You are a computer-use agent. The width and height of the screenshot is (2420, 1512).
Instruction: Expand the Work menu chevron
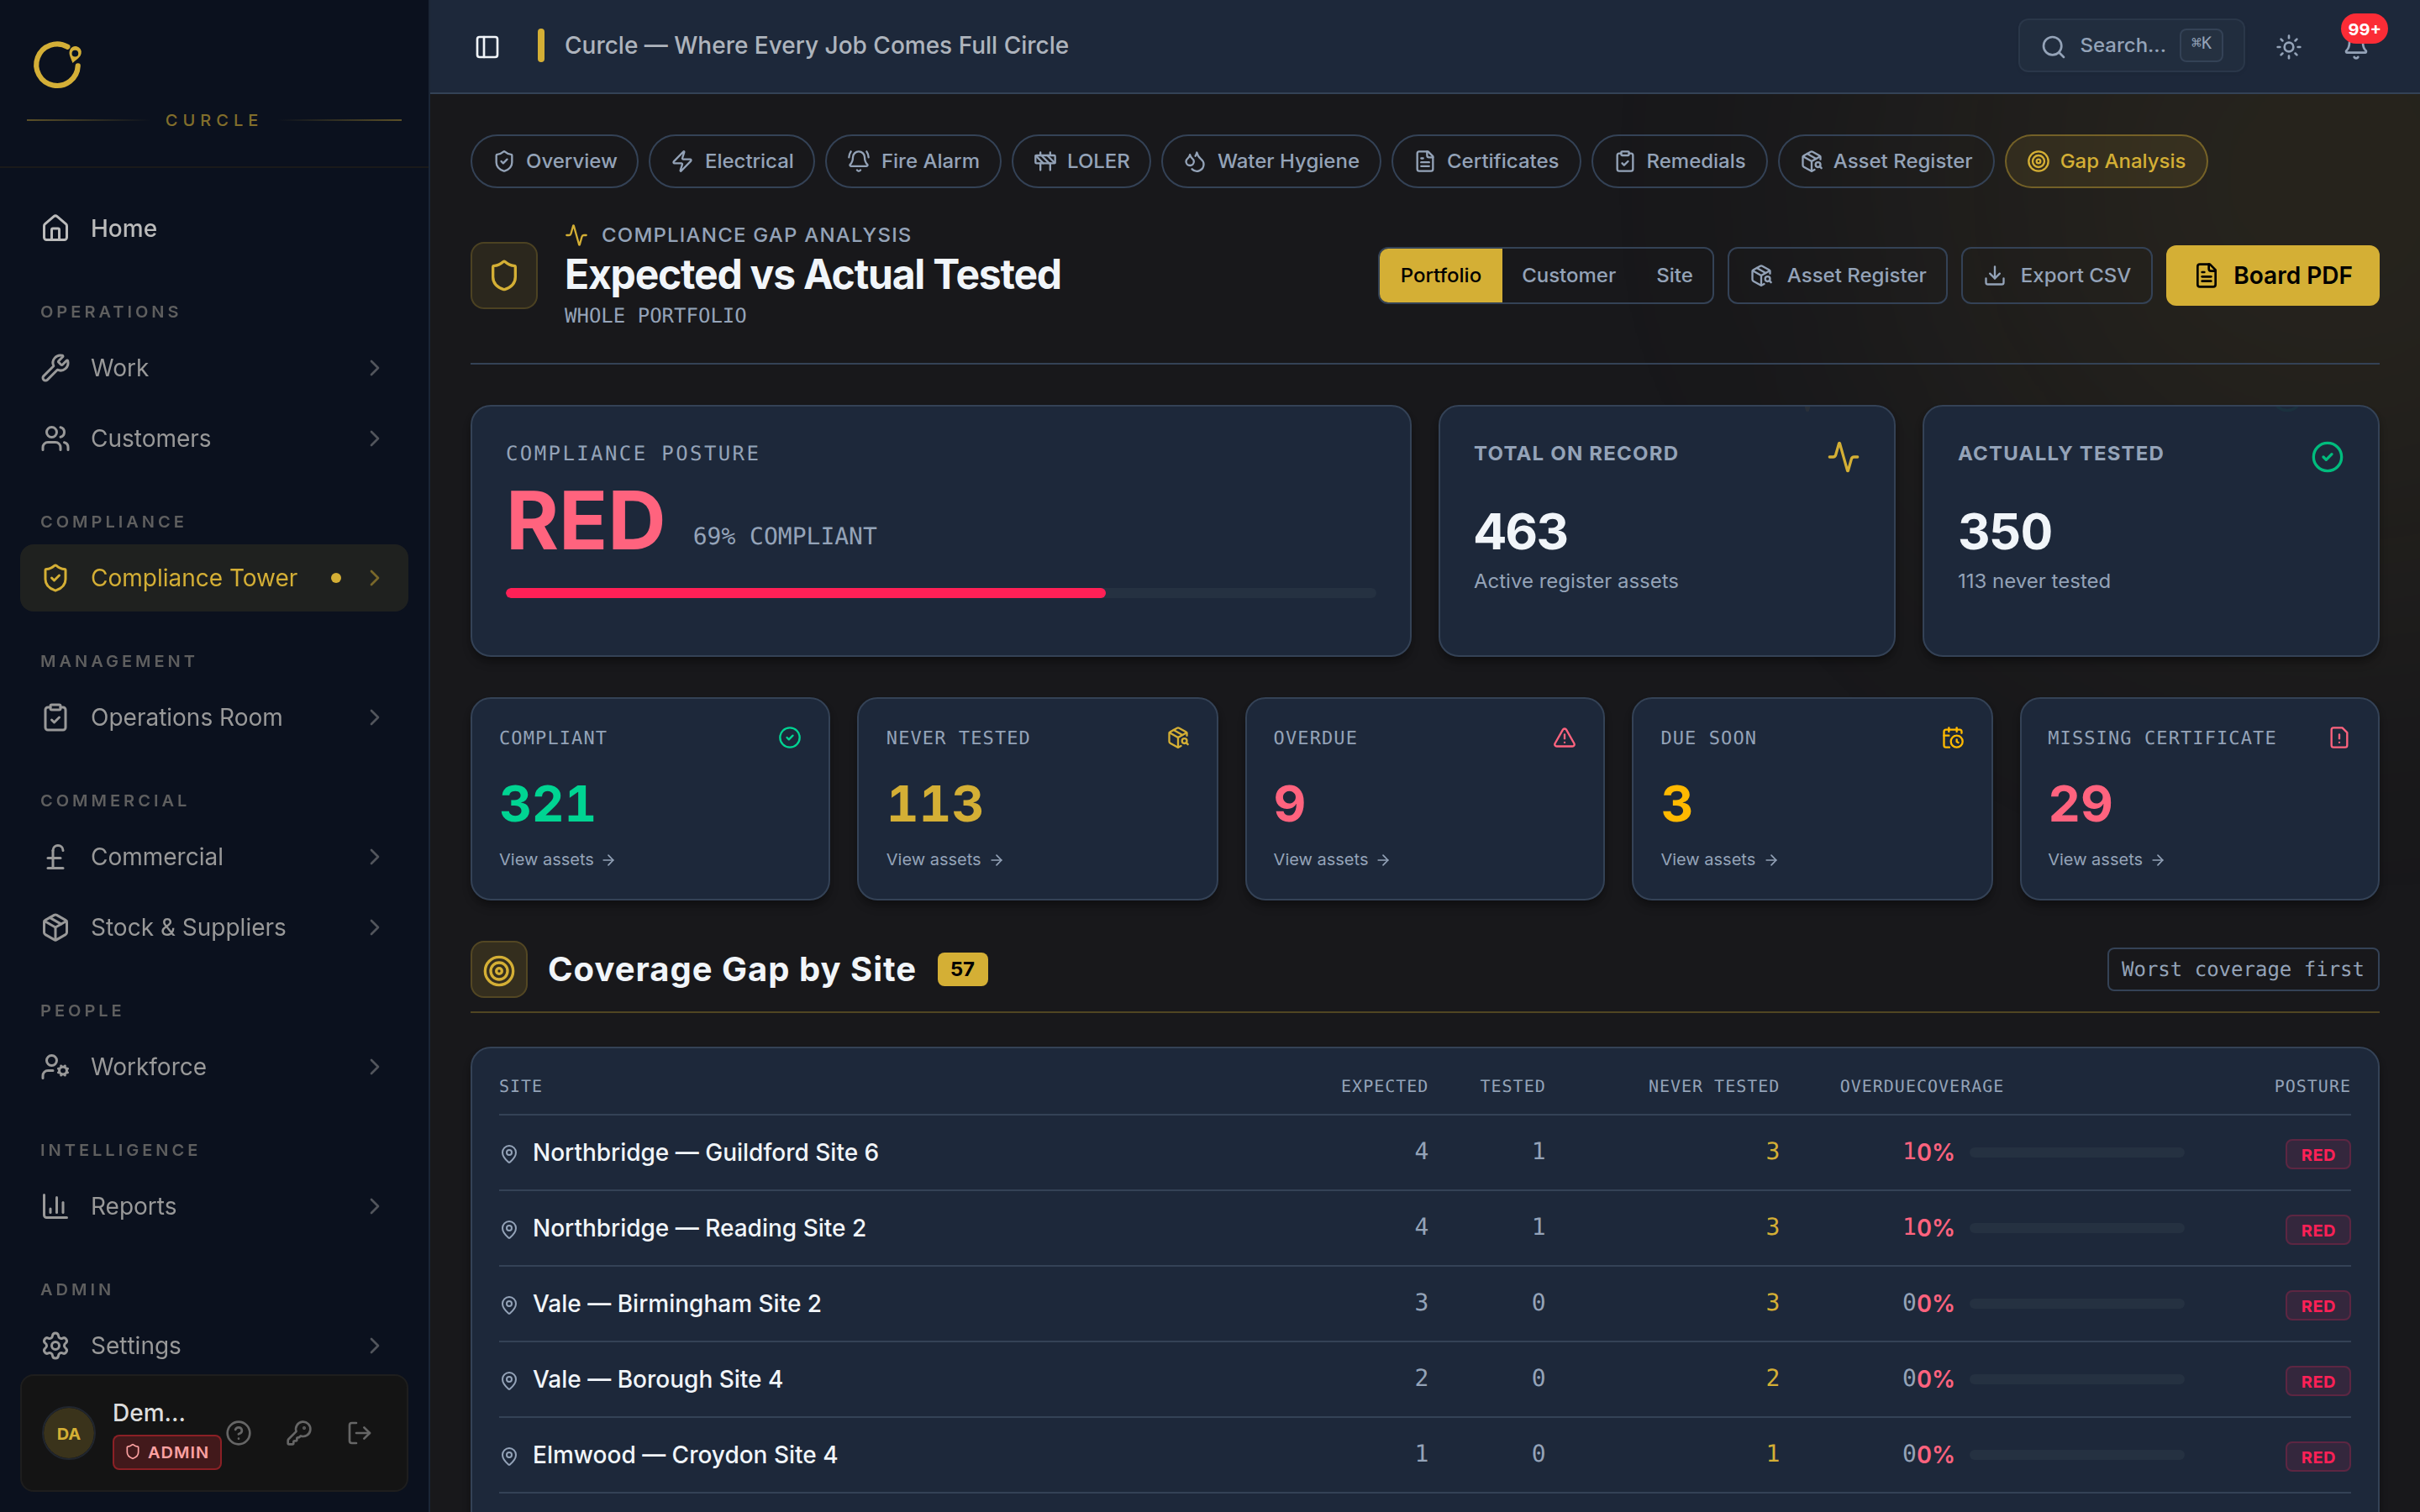click(x=374, y=368)
